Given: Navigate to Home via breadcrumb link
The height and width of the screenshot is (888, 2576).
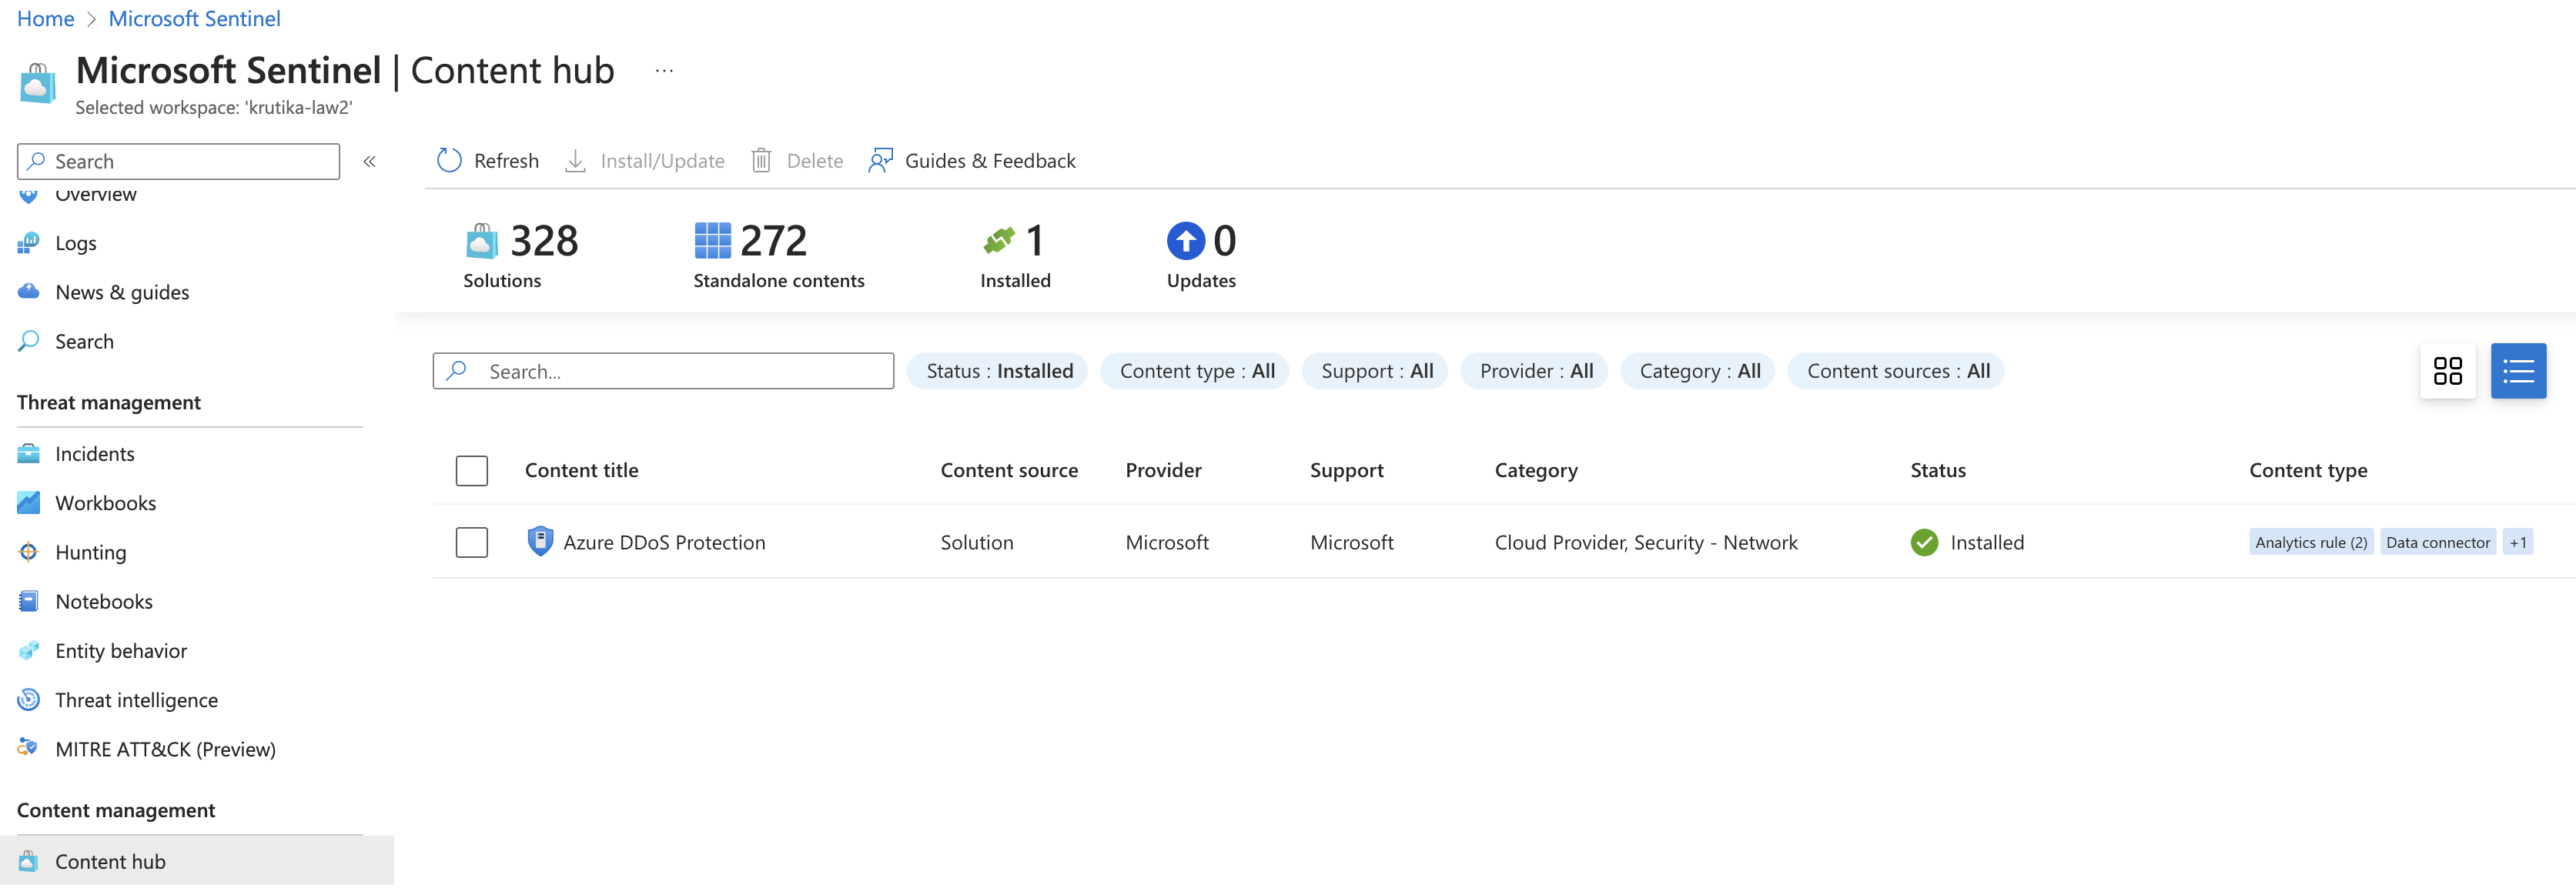Looking at the screenshot, I should 45,18.
